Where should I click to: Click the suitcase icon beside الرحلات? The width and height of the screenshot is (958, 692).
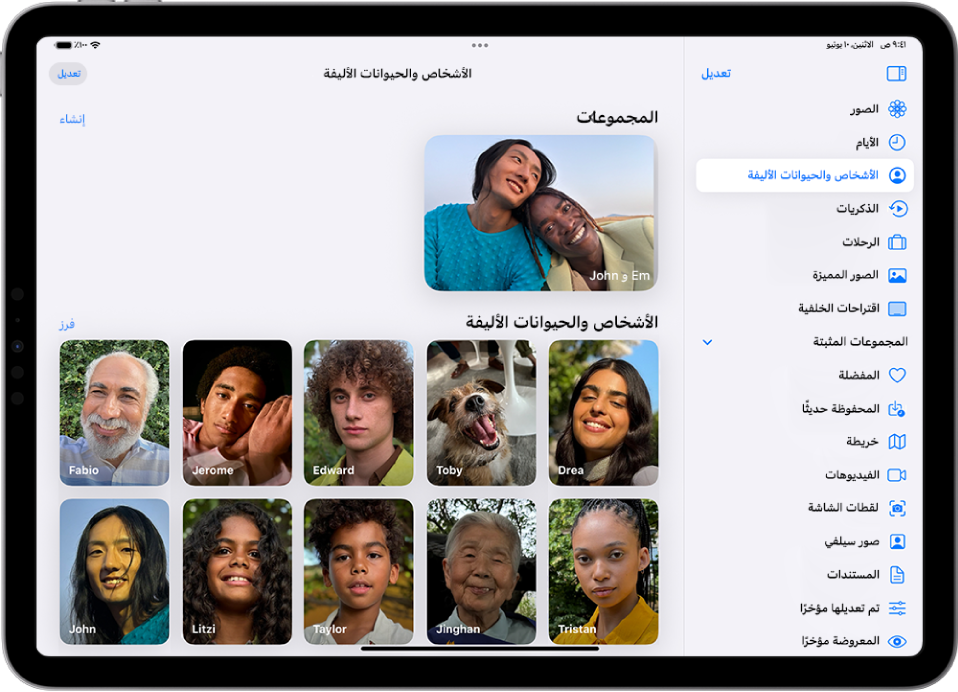[x=897, y=242]
